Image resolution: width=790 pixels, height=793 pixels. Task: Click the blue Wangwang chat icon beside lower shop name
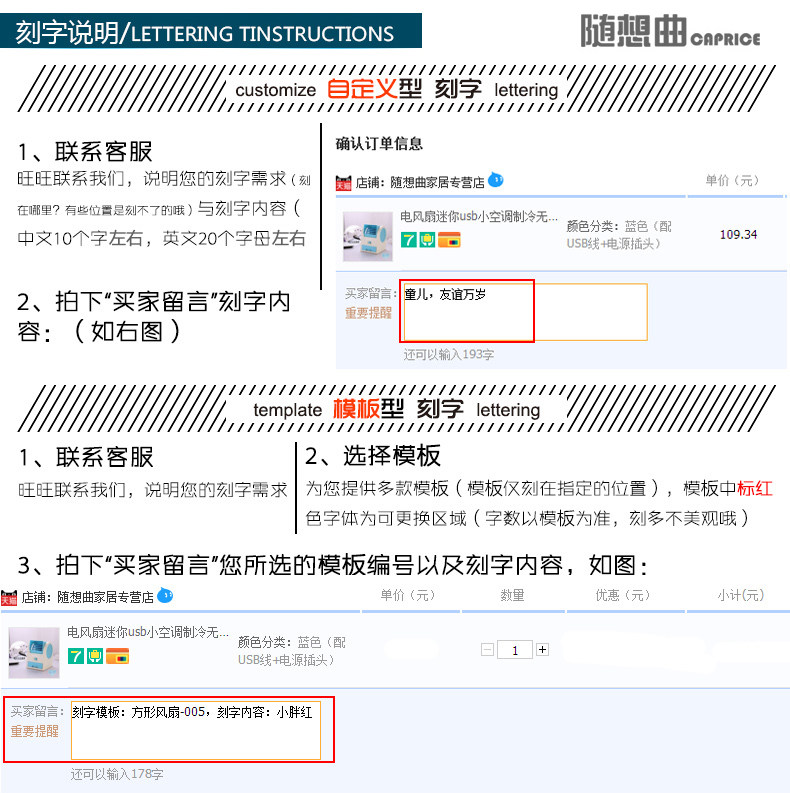coord(165,595)
